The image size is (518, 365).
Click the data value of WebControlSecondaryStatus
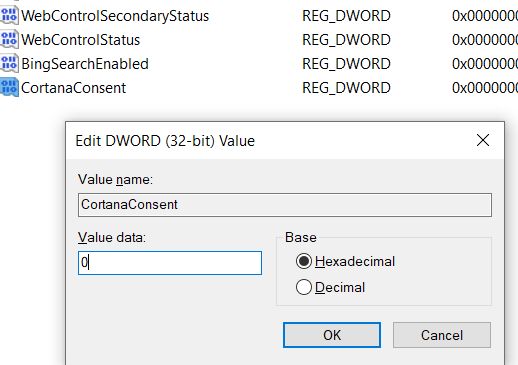[485, 16]
